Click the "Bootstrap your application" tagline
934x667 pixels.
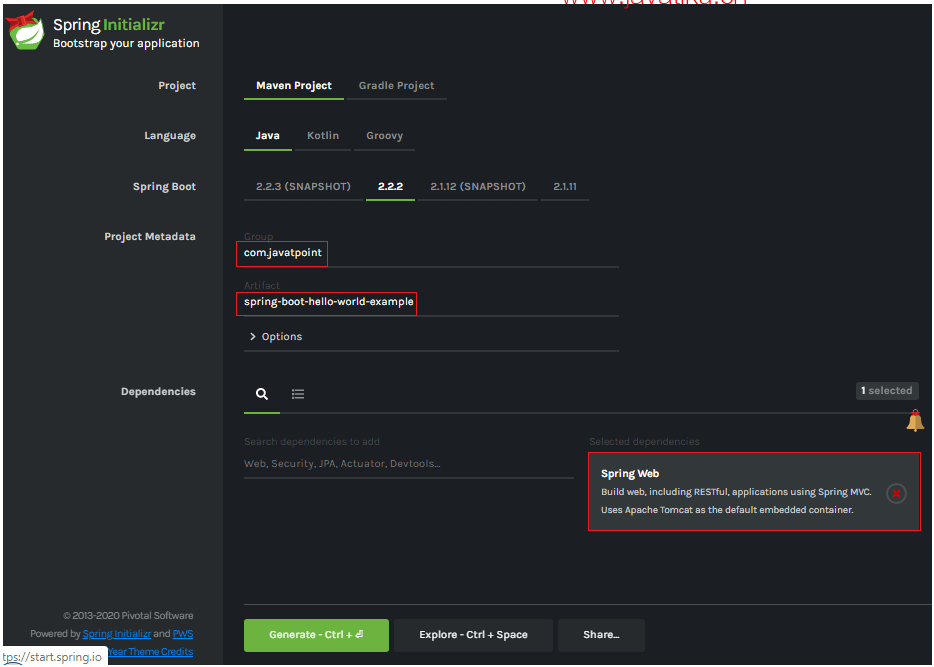126,43
